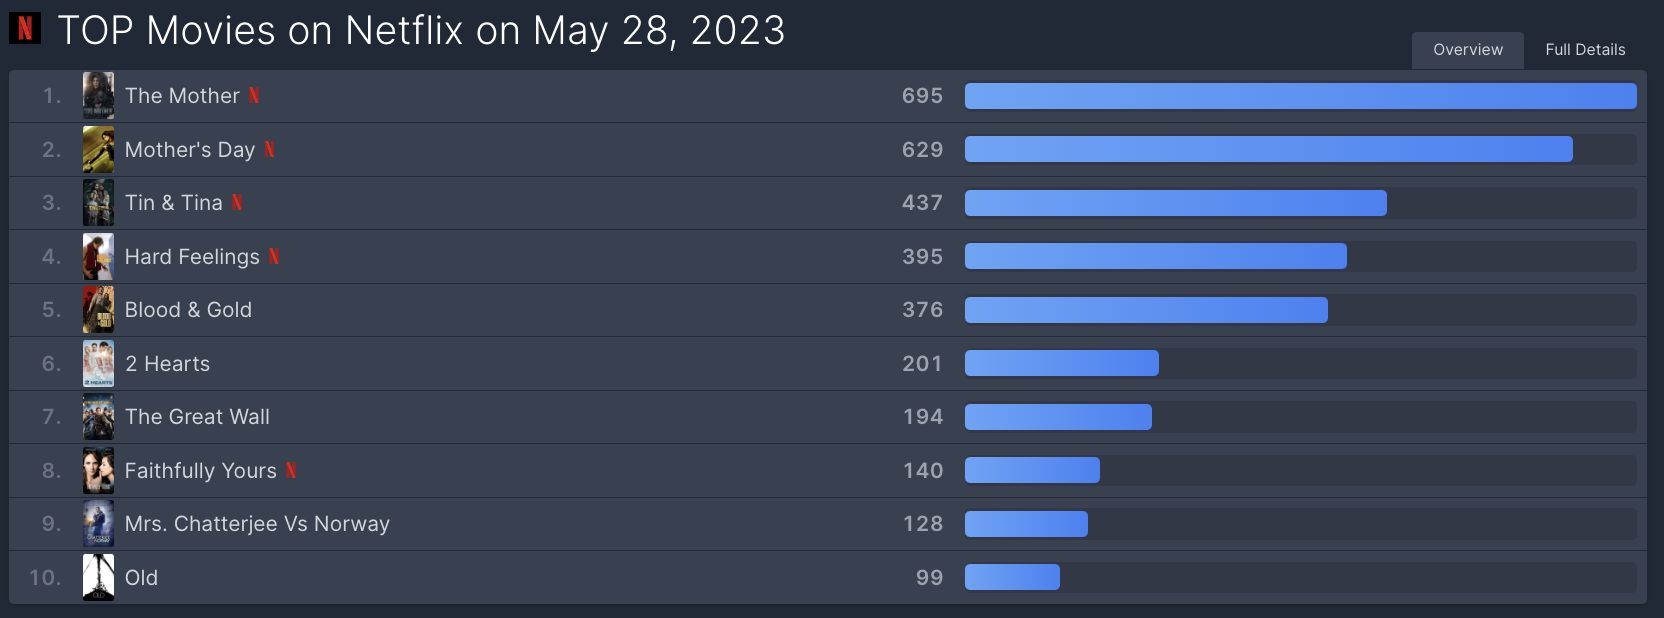Viewport: 1664px width, 618px height.
Task: Click the Netflix badge beside Faithfully Yours
Action: click(x=291, y=471)
